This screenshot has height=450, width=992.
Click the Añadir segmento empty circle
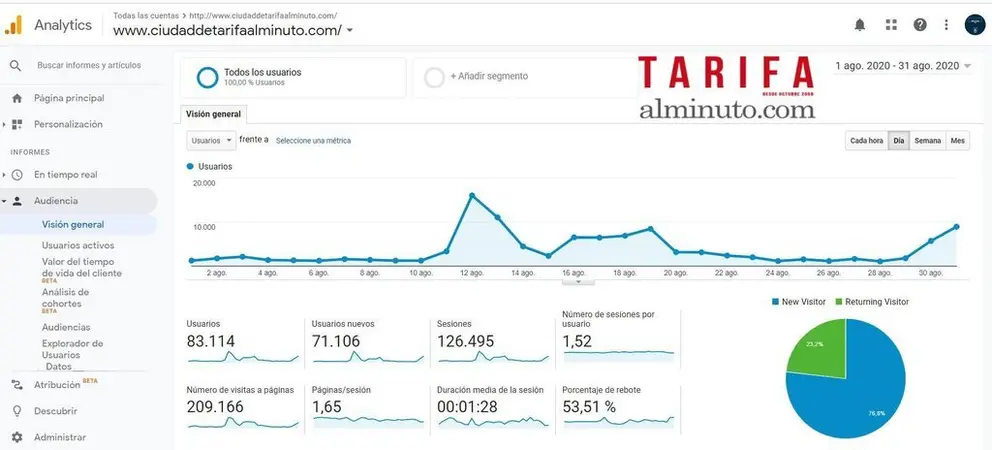pos(434,78)
